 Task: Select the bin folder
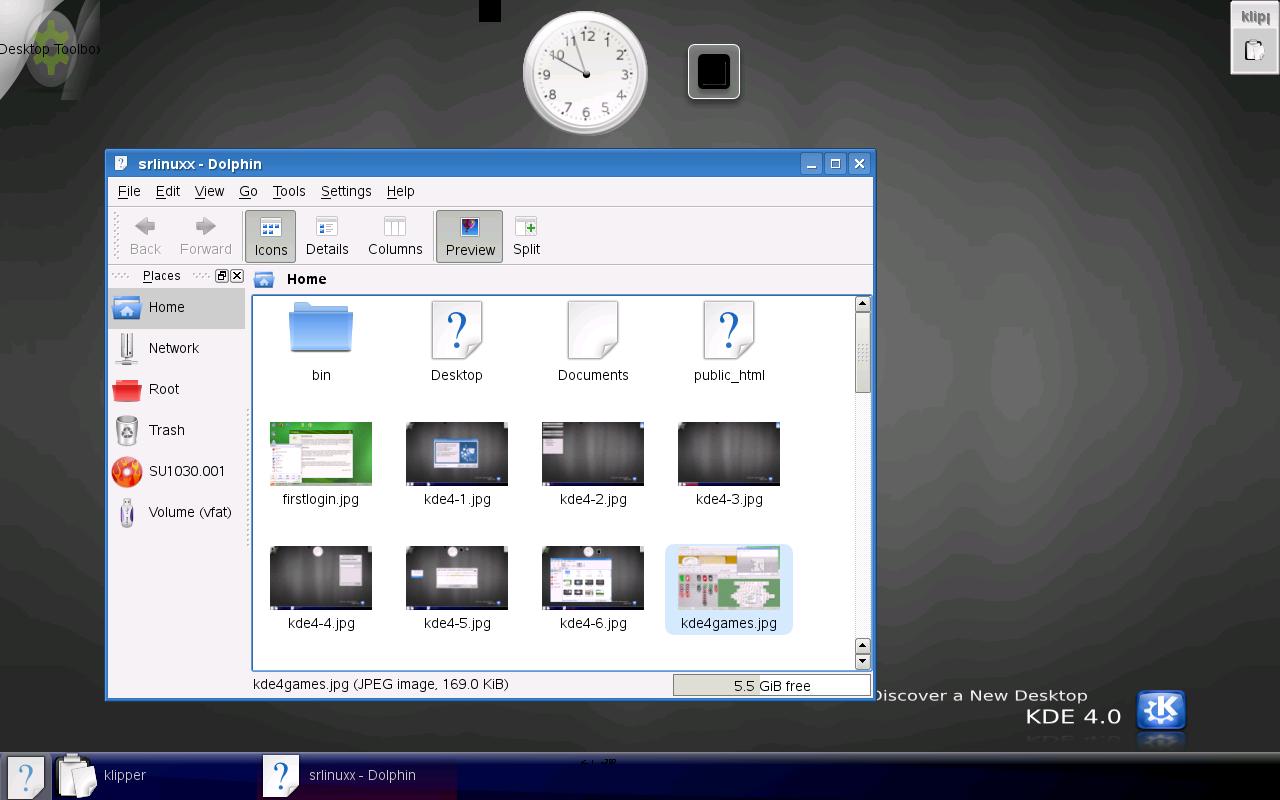pos(321,342)
